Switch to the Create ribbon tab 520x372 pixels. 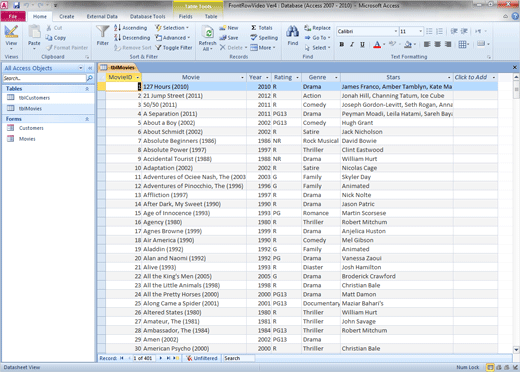[67, 16]
